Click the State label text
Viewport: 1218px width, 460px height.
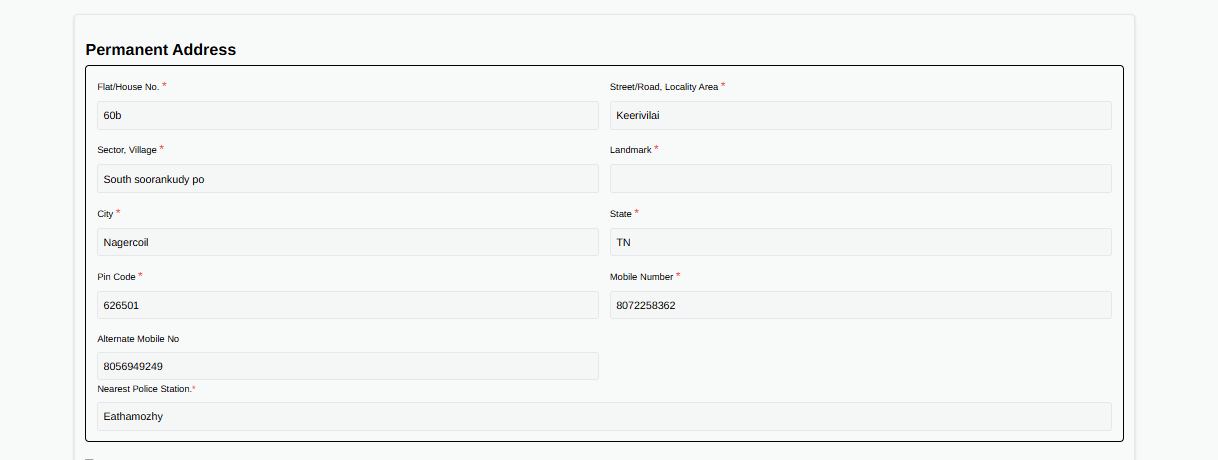pos(620,214)
